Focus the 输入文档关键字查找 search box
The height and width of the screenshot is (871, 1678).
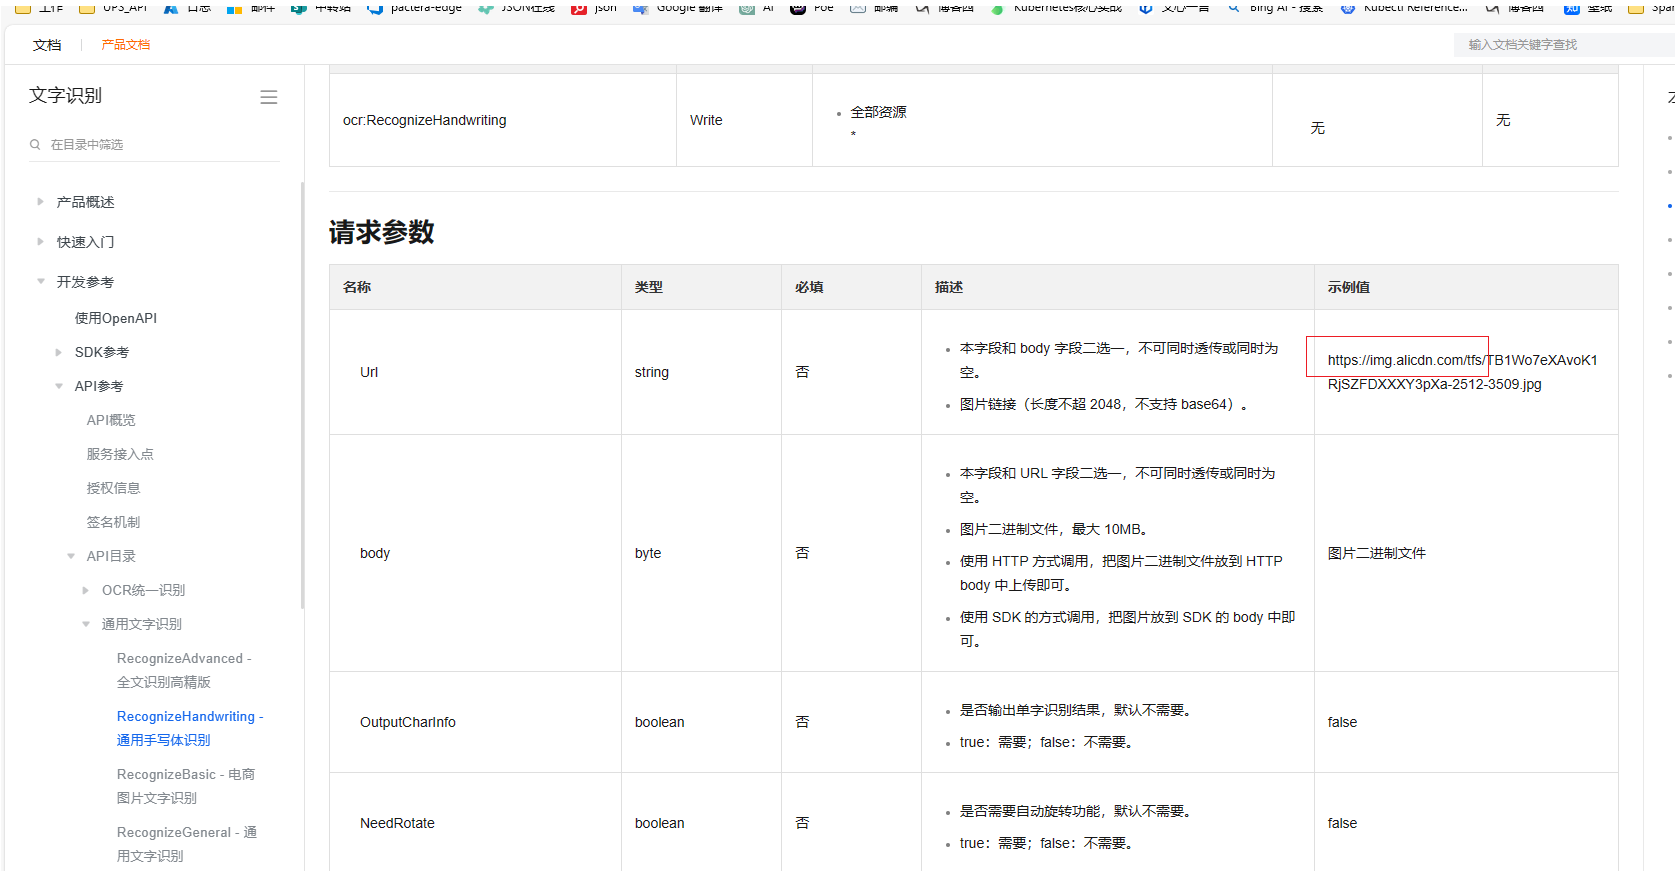(1565, 45)
